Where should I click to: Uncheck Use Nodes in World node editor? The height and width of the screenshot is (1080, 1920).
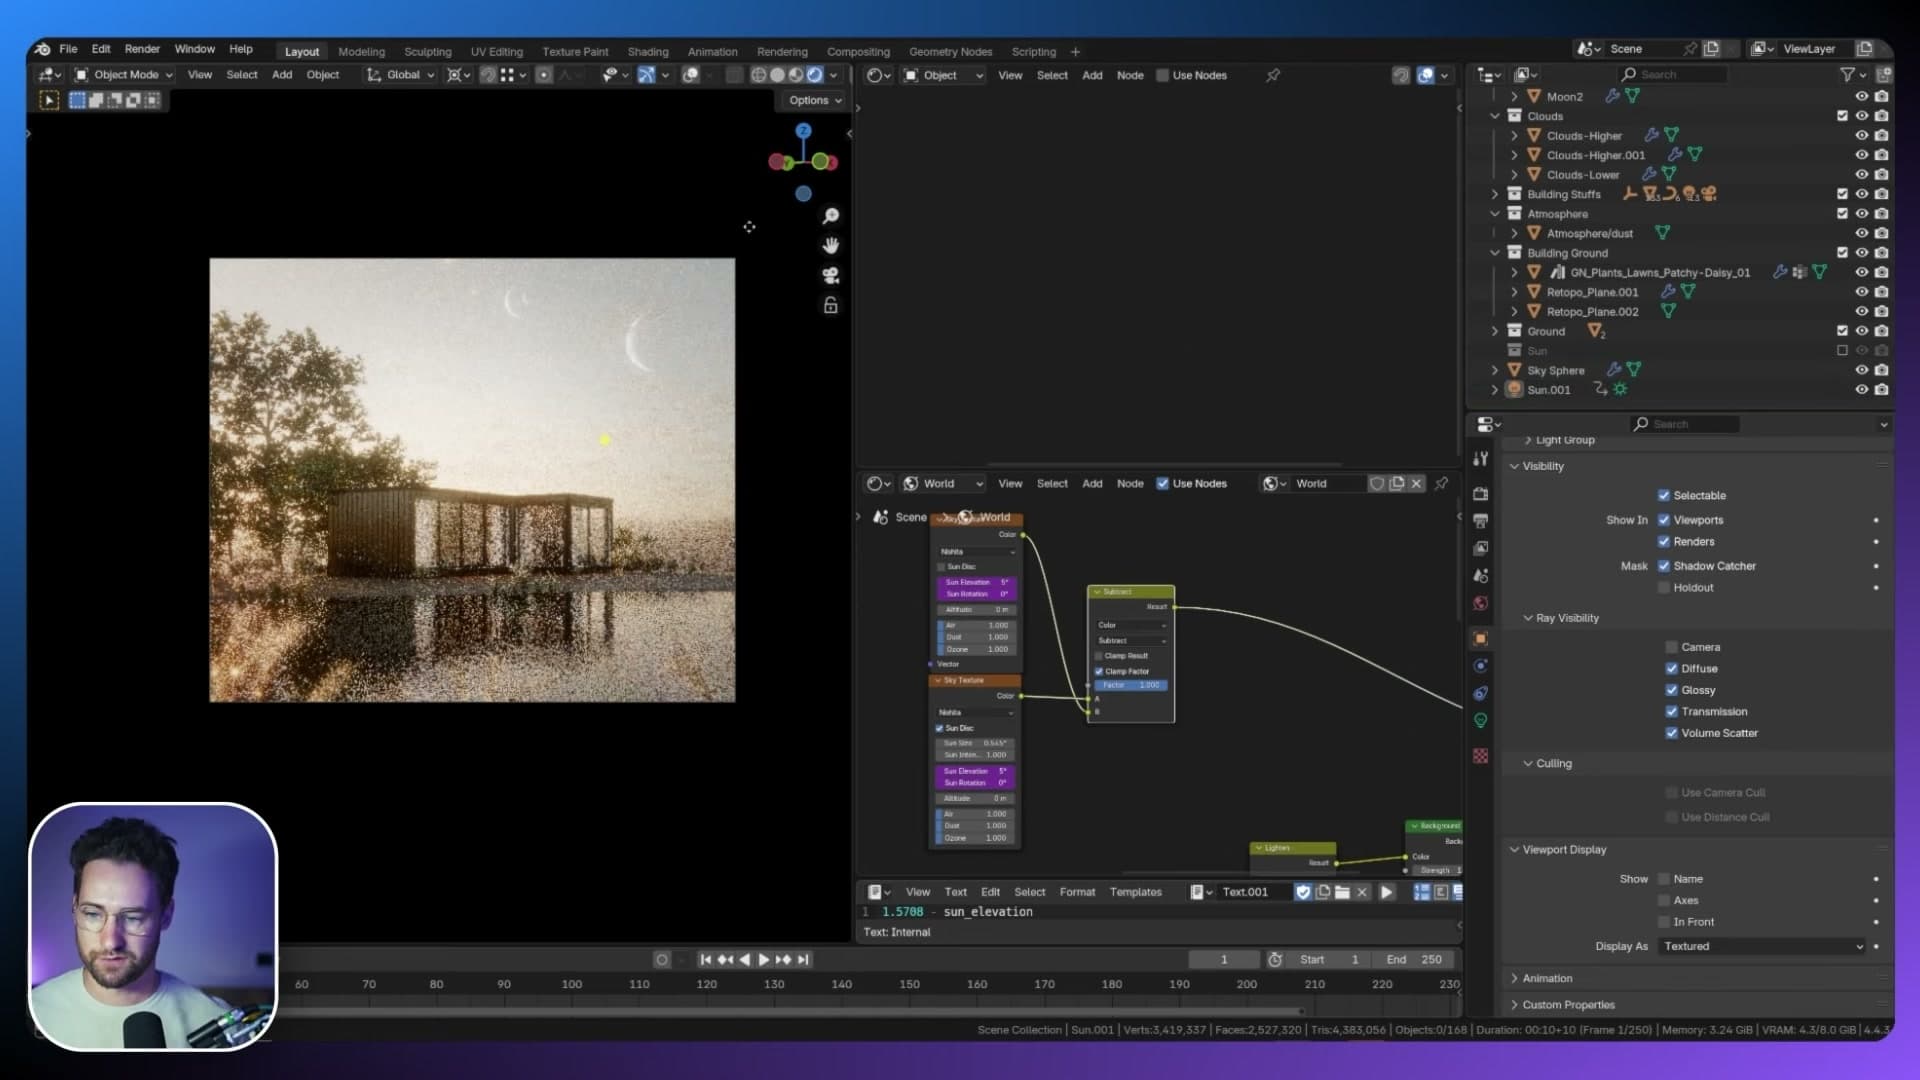coord(1162,484)
